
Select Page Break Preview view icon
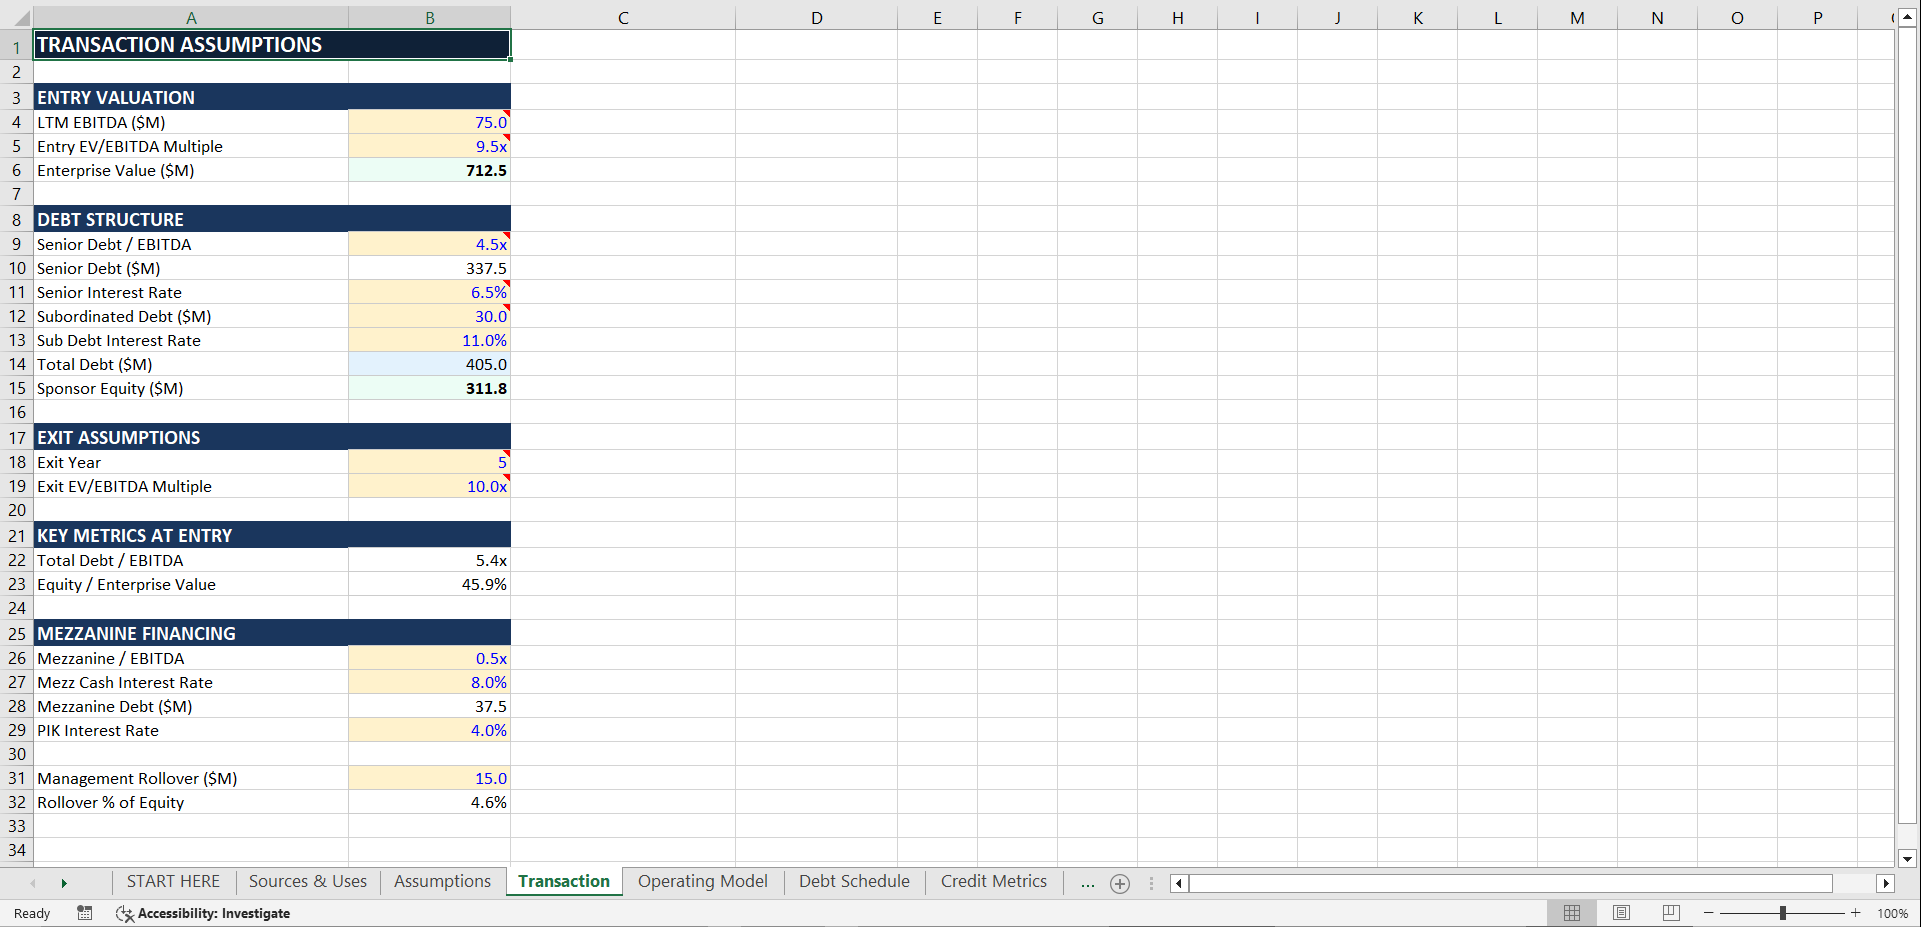pos(1670,913)
